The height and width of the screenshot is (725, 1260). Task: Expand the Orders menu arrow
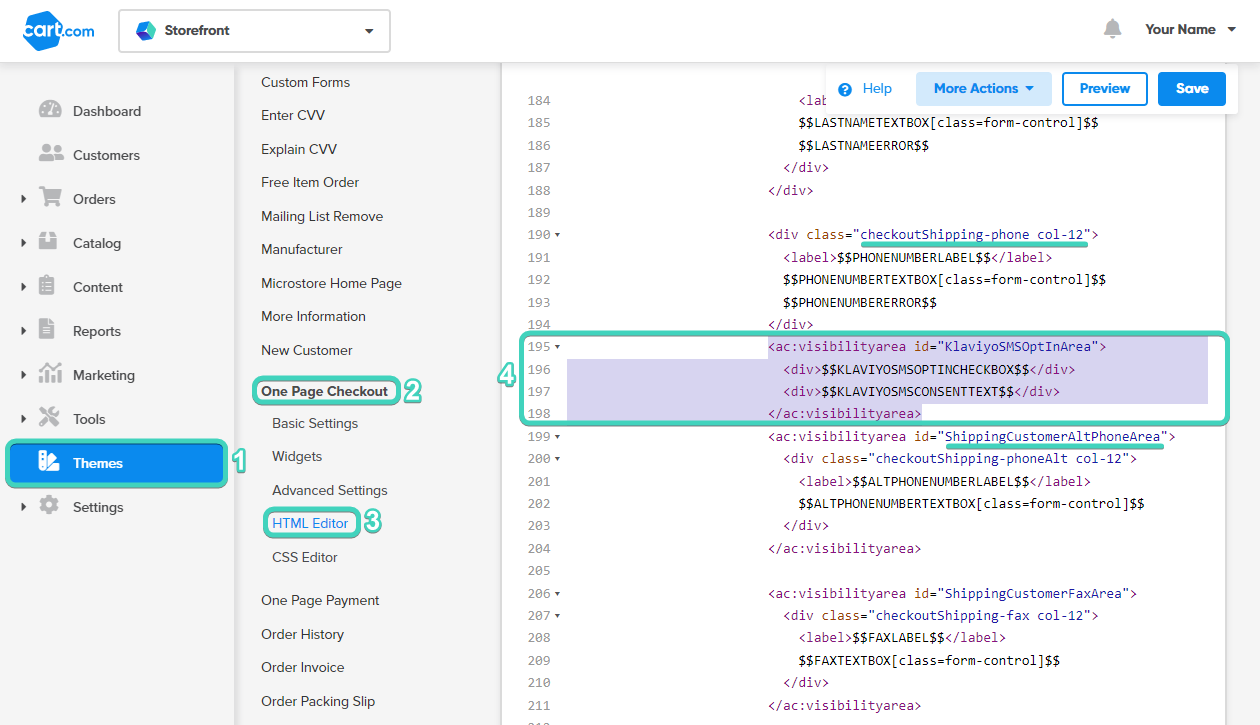[x=24, y=199]
